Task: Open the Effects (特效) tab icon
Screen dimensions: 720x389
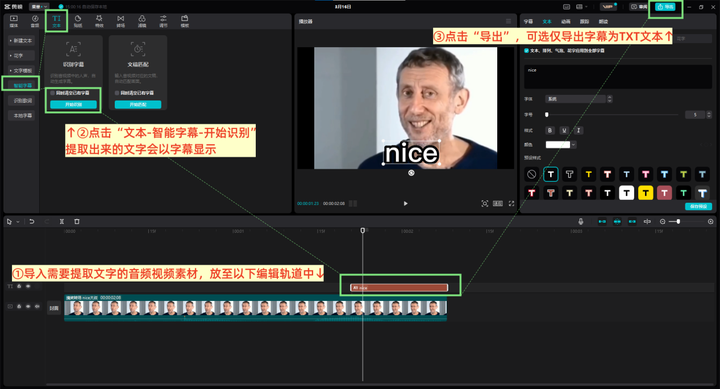Action: point(99,21)
